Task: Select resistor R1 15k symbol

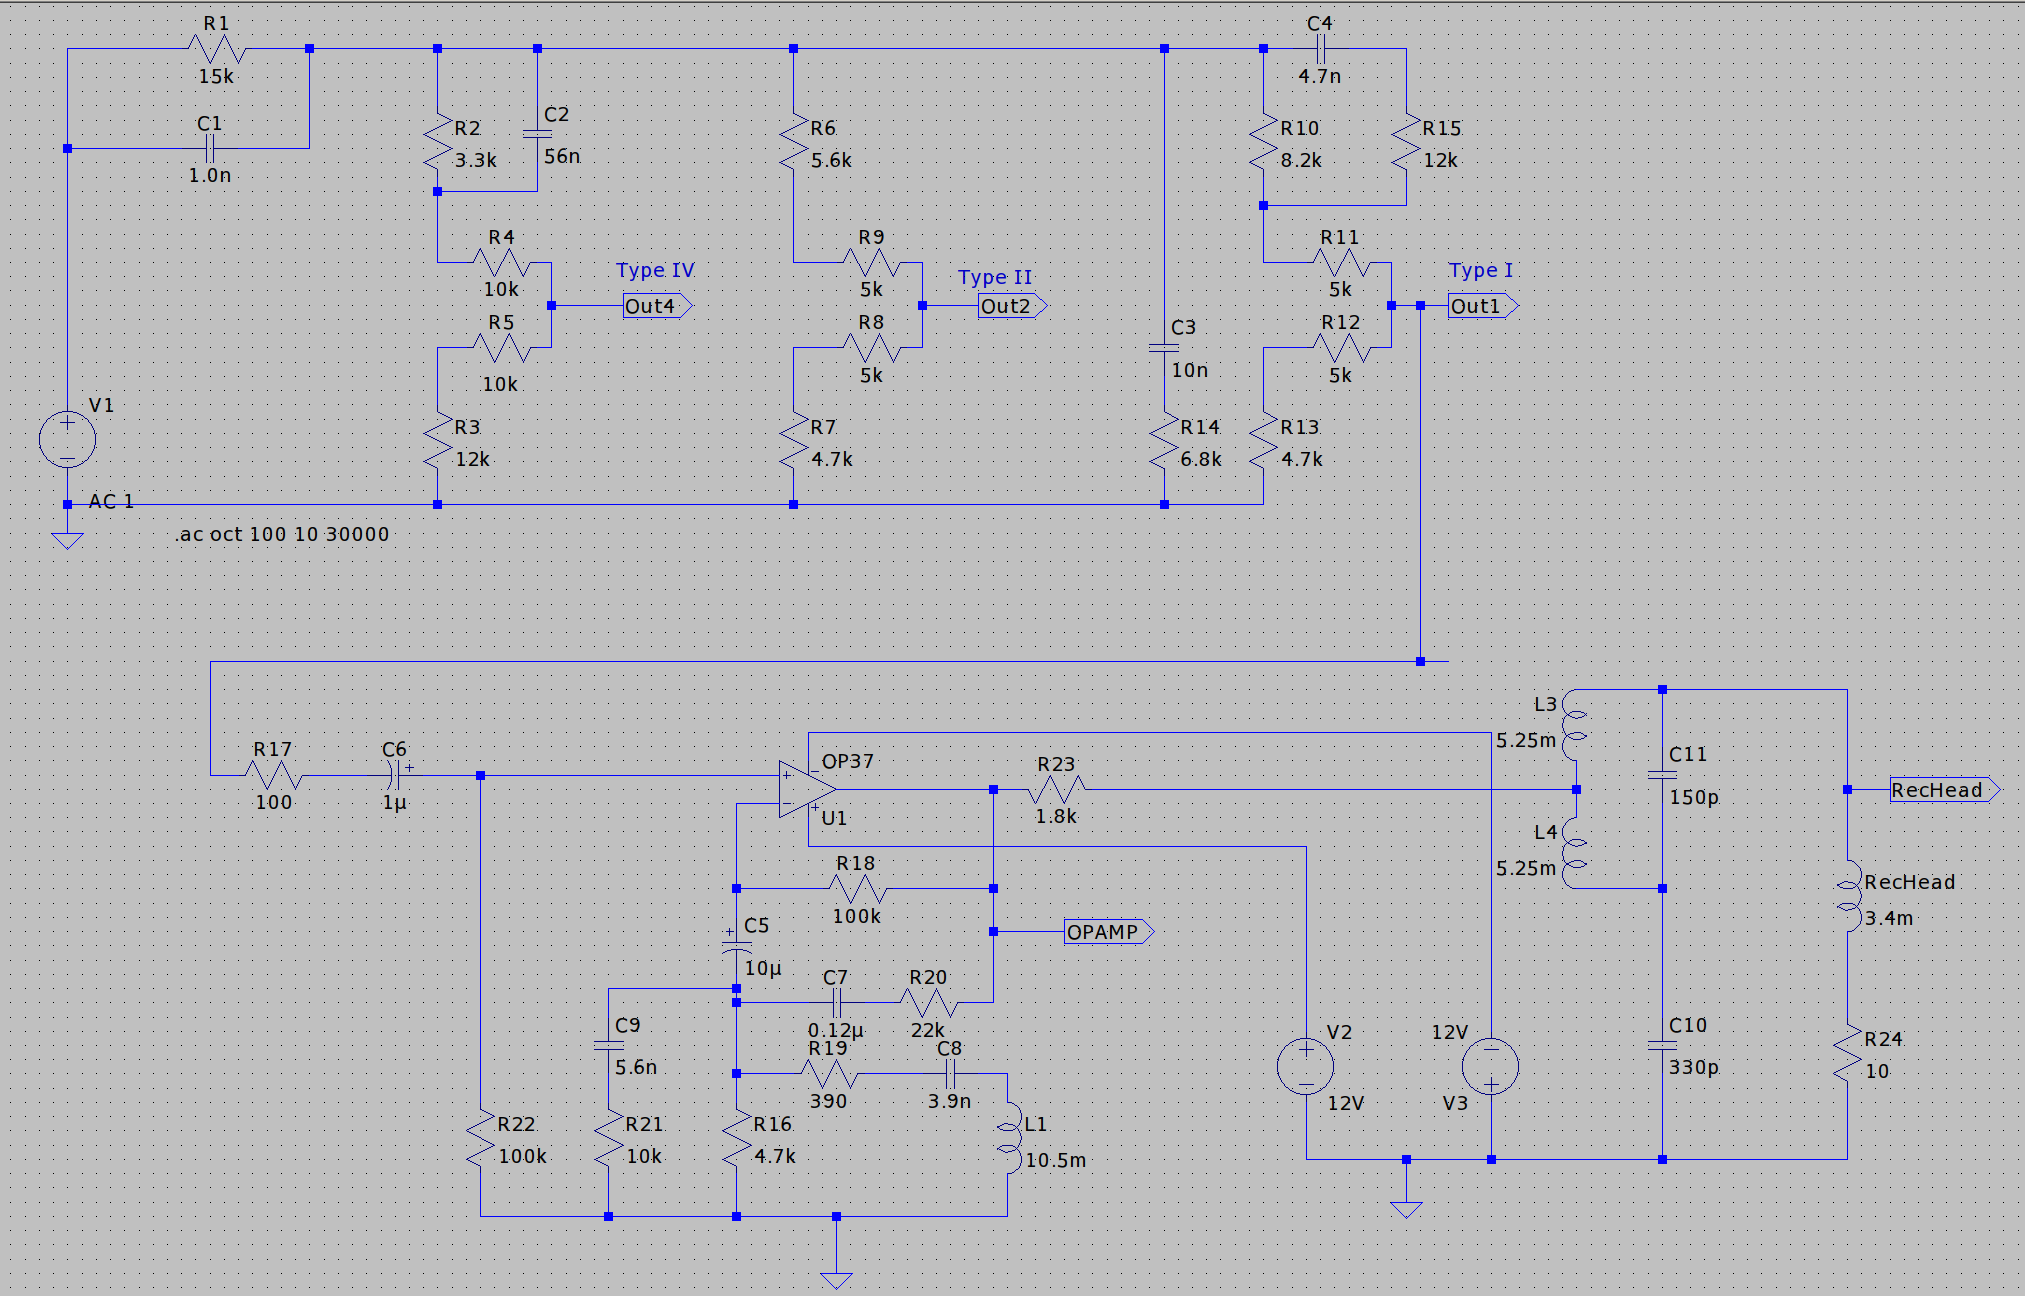Action: tap(217, 48)
